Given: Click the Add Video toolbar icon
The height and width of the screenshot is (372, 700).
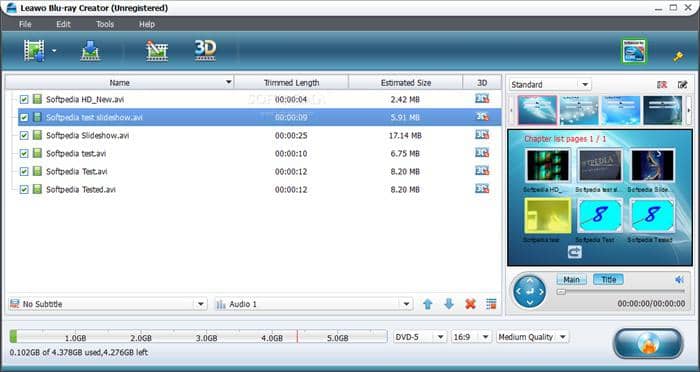Looking at the screenshot, I should 34,50.
